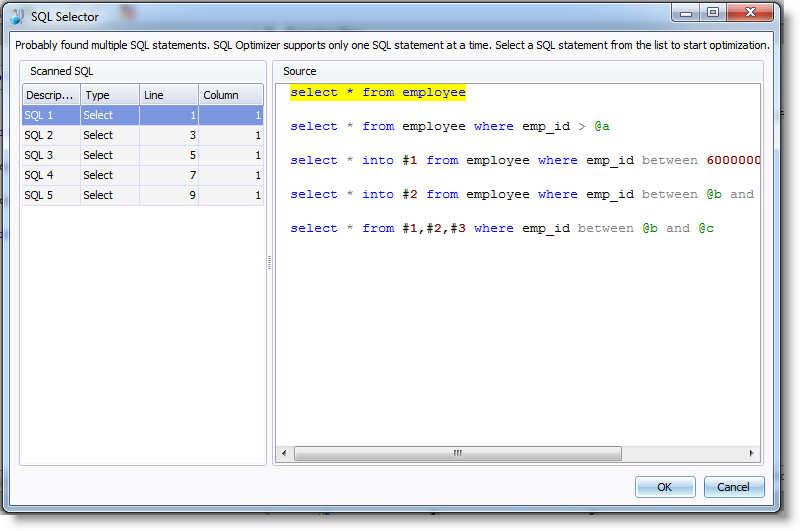Viewport: 800px width, 531px height.
Task: Sort by the Column column header
Action: point(231,95)
